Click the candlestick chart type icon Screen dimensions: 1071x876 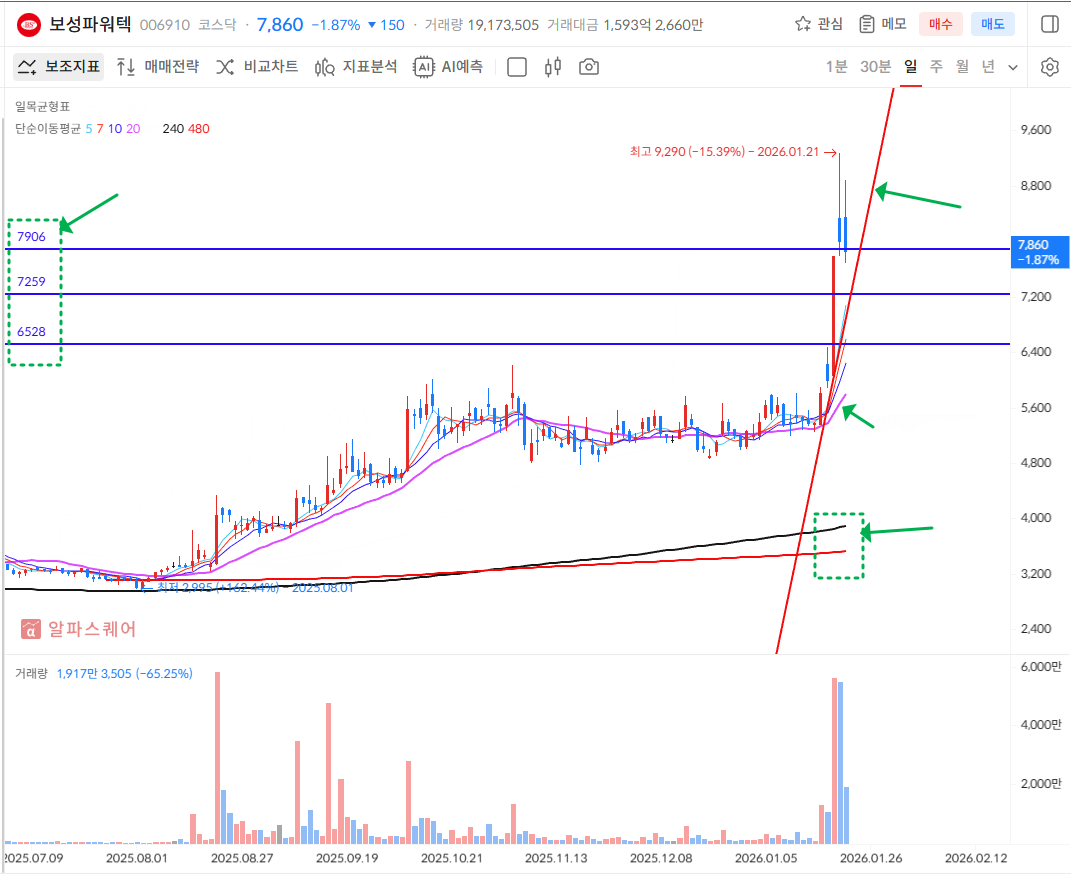pos(553,67)
